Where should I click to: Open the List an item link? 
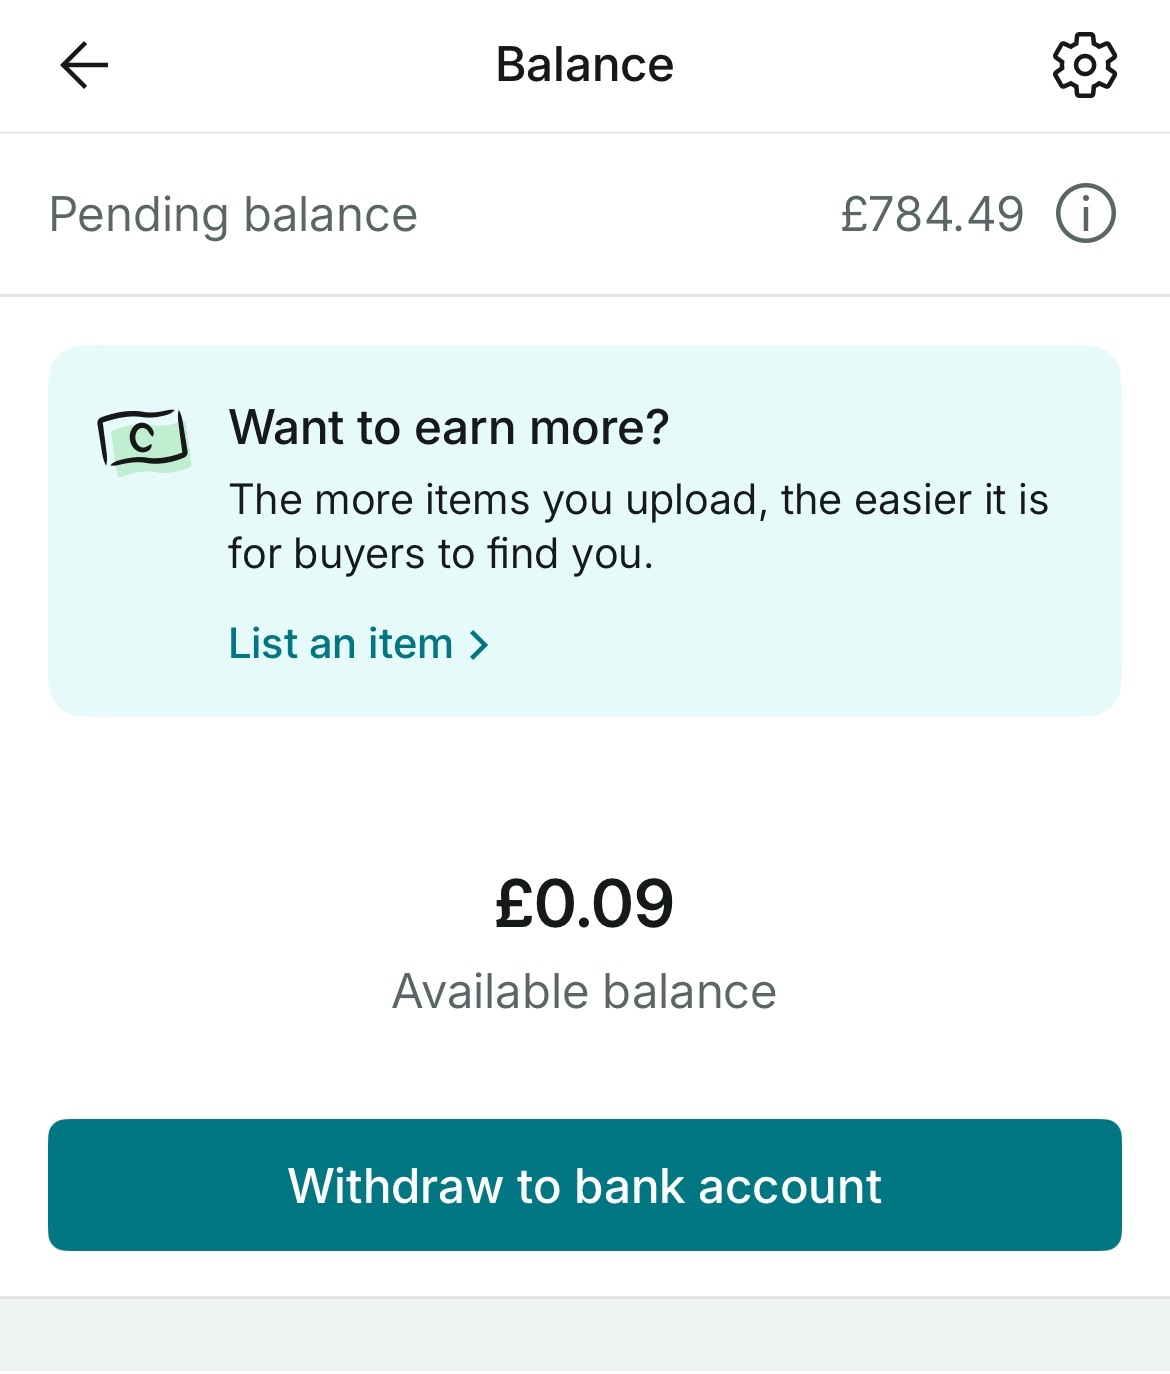341,644
